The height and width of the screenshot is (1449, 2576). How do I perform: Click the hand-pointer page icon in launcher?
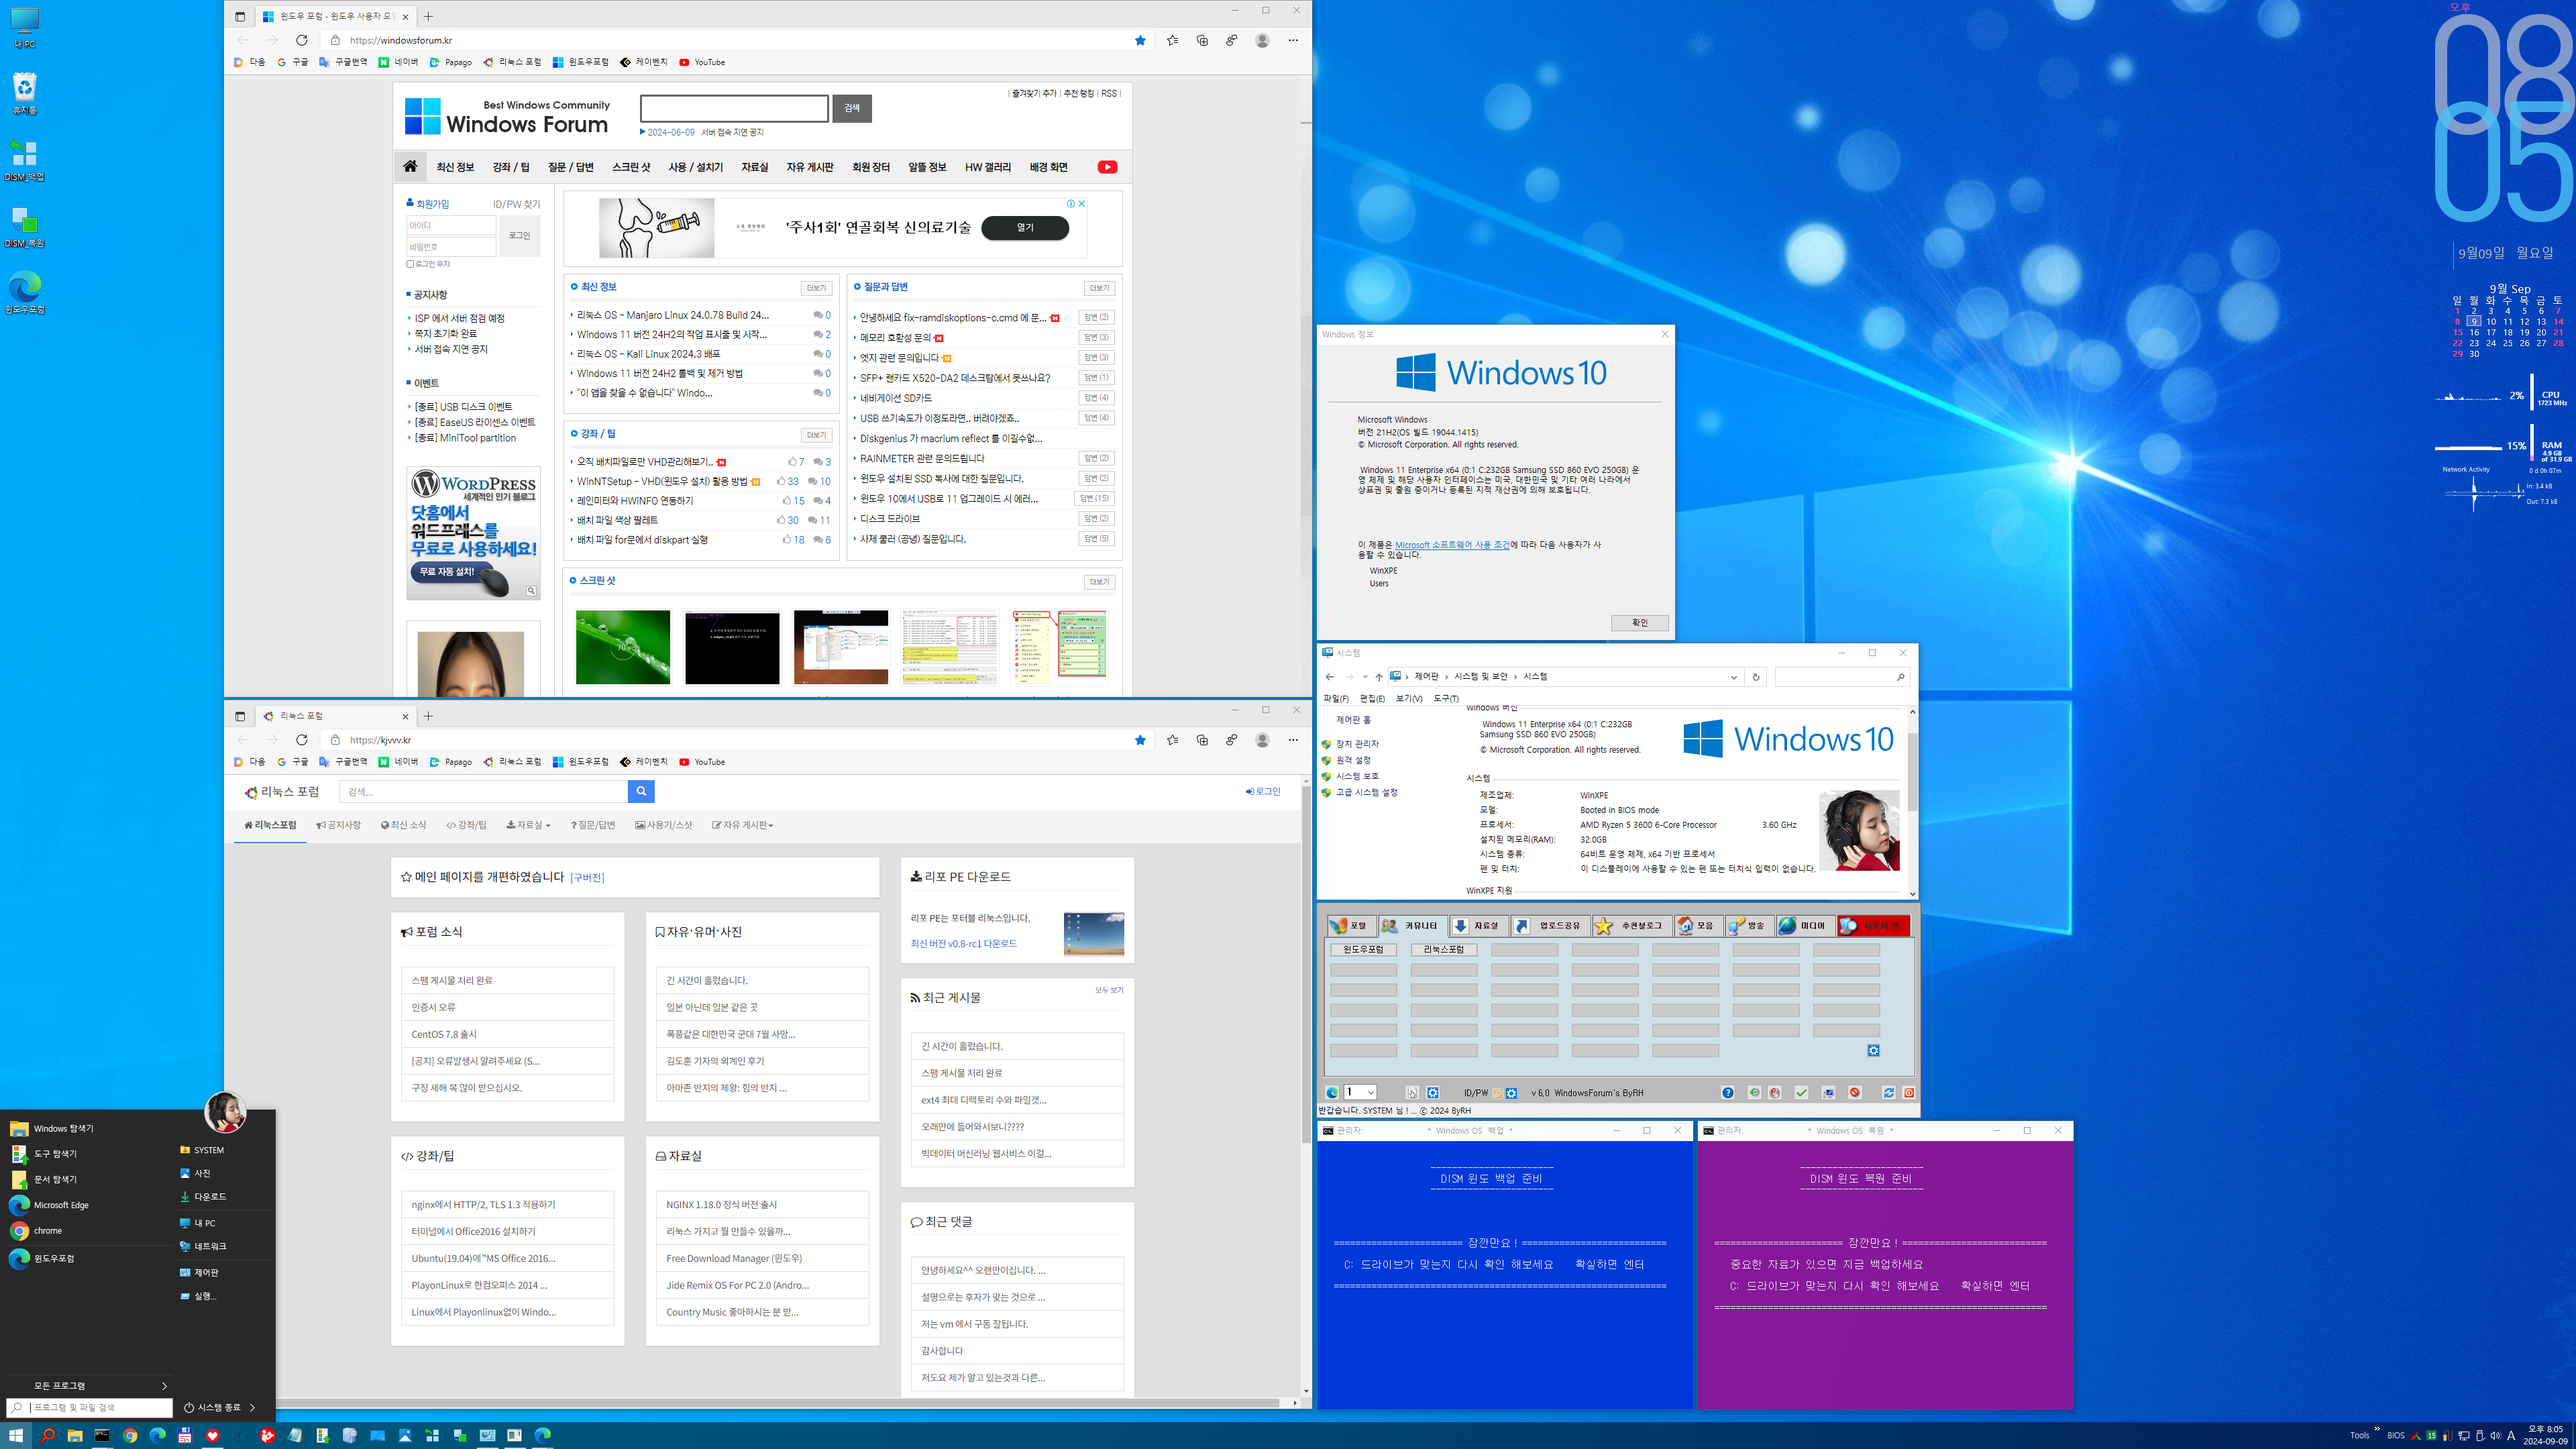point(1412,1093)
